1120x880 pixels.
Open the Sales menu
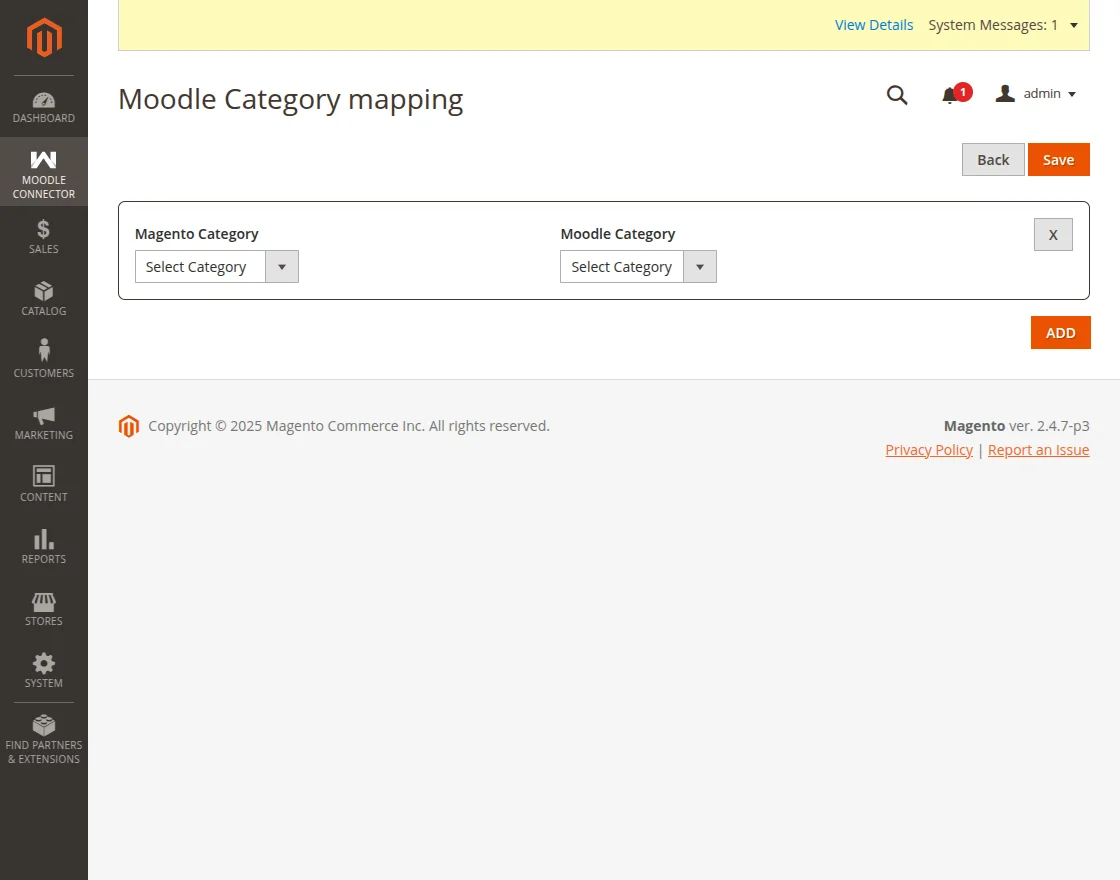point(44,237)
